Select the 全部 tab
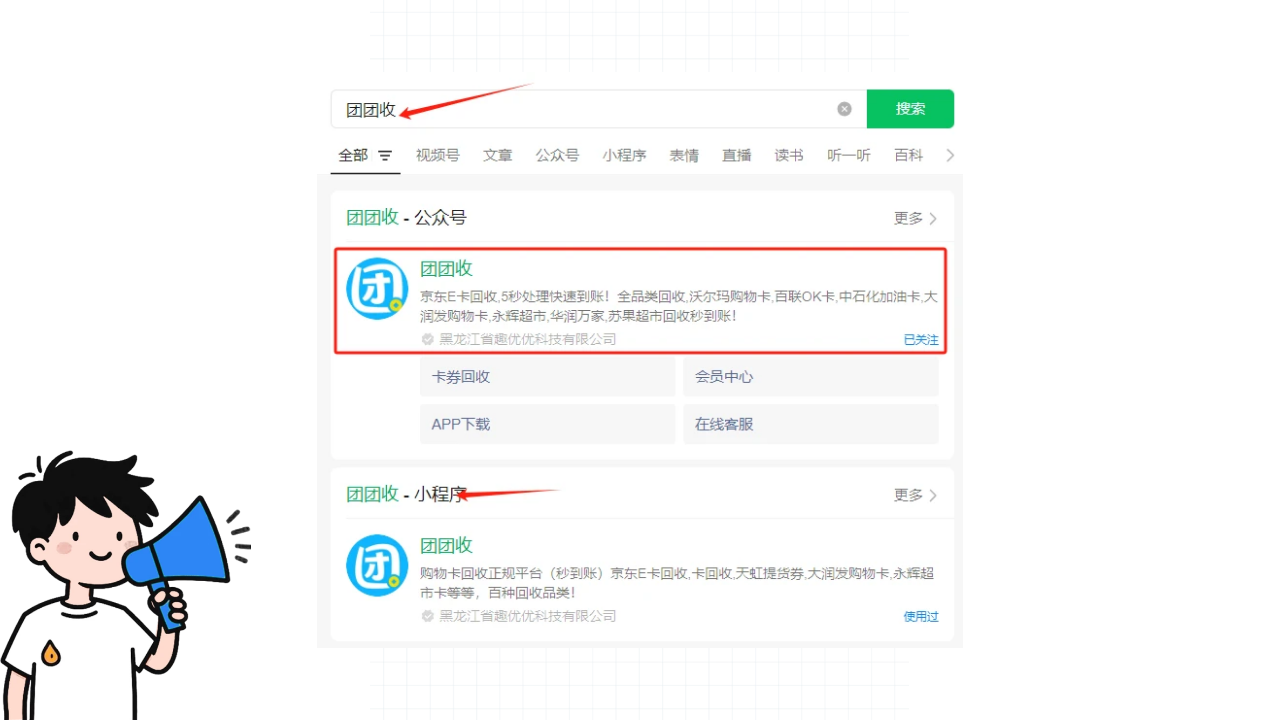 353,155
